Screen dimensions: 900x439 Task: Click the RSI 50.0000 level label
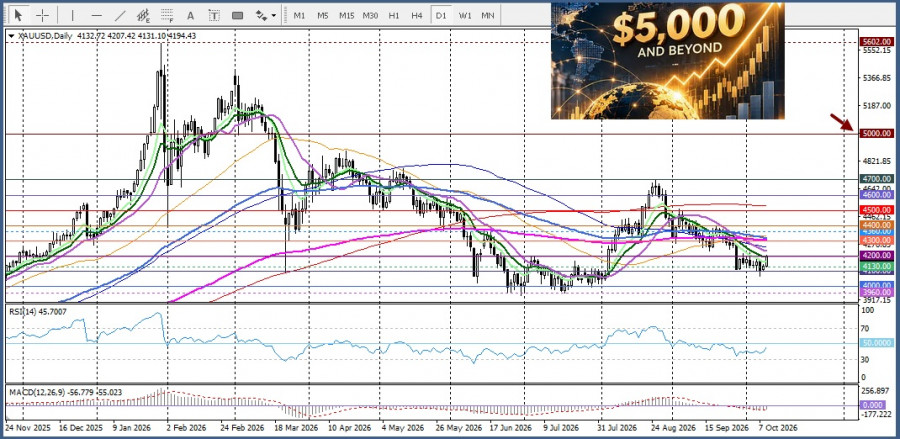point(876,343)
